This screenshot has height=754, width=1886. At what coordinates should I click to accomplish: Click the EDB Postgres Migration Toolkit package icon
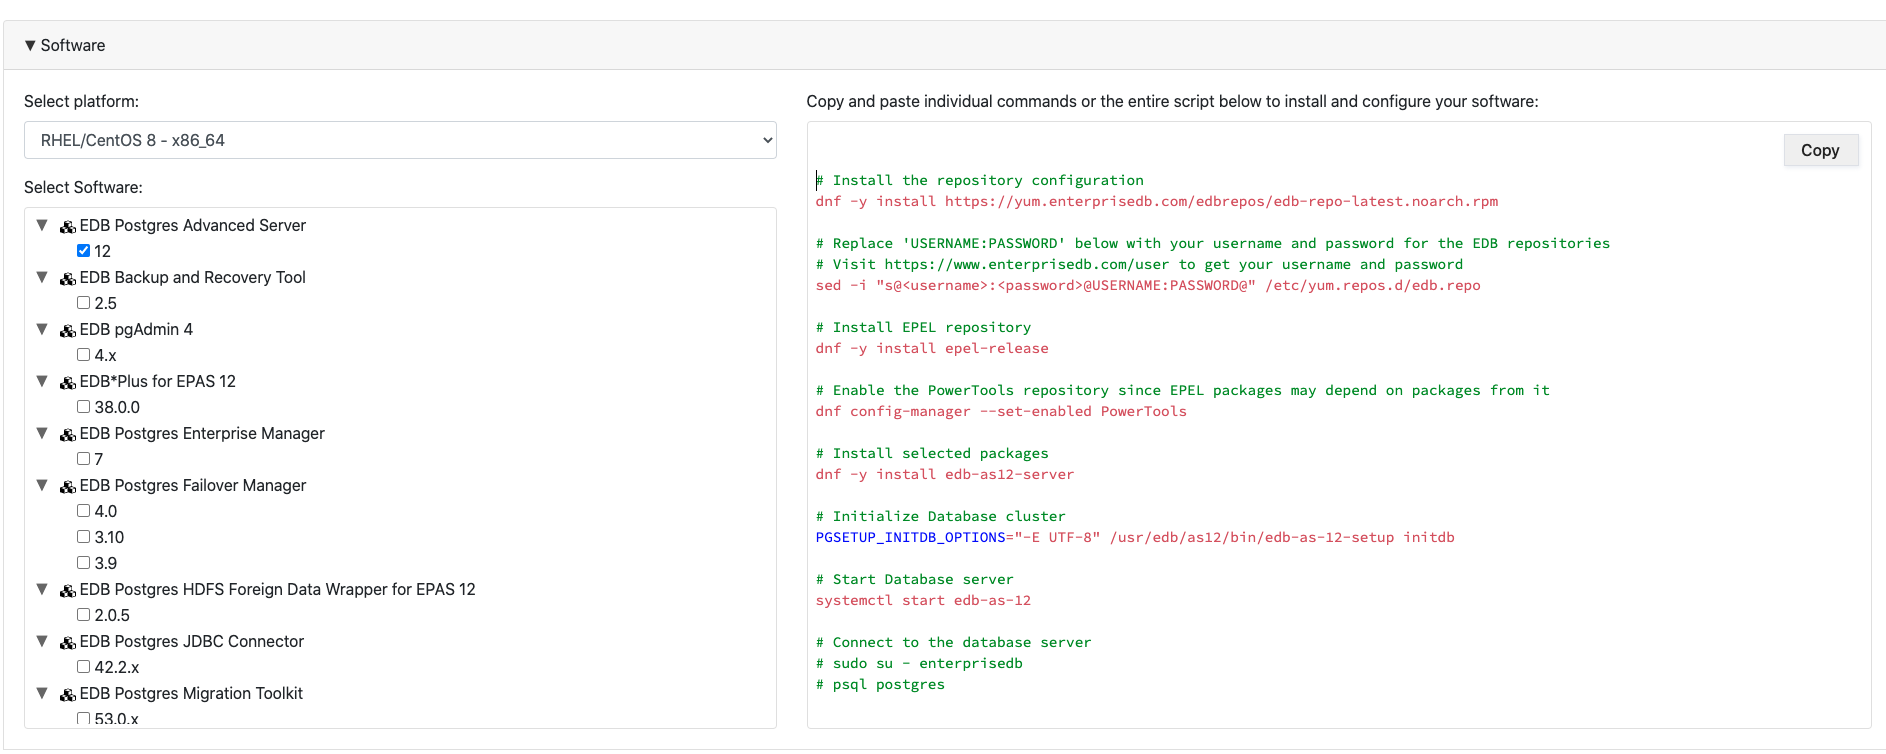pos(68,694)
